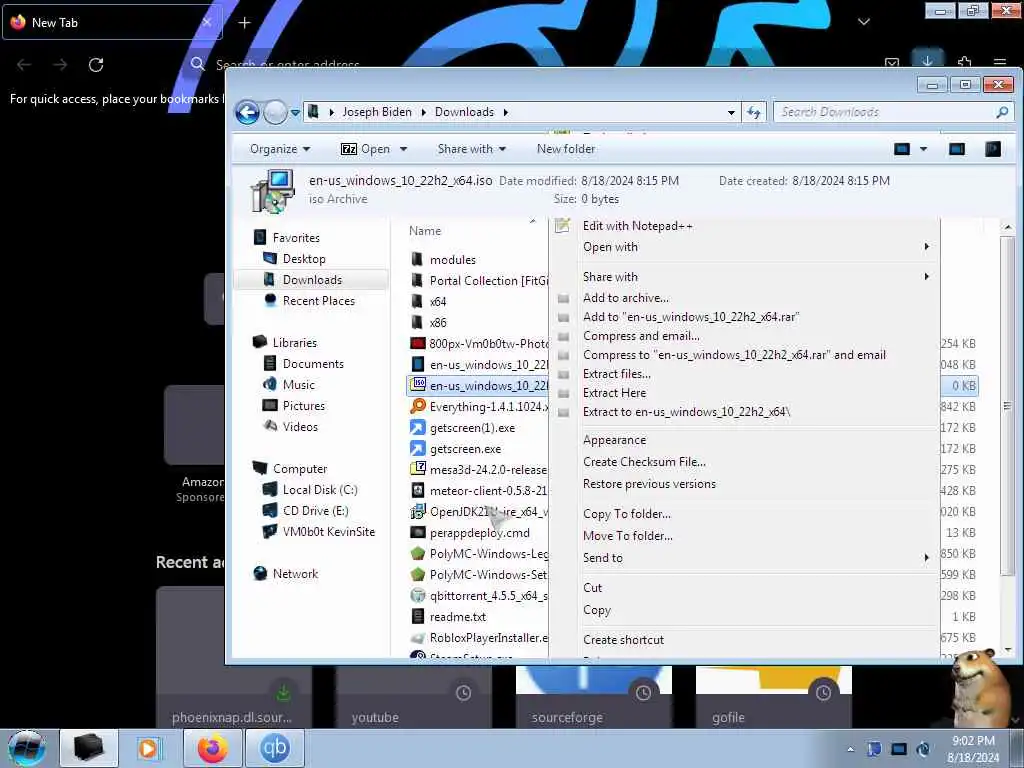Image resolution: width=1024 pixels, height=768 pixels.
Task: Open the Firefox list all tabs chevron
Action: 863,22
